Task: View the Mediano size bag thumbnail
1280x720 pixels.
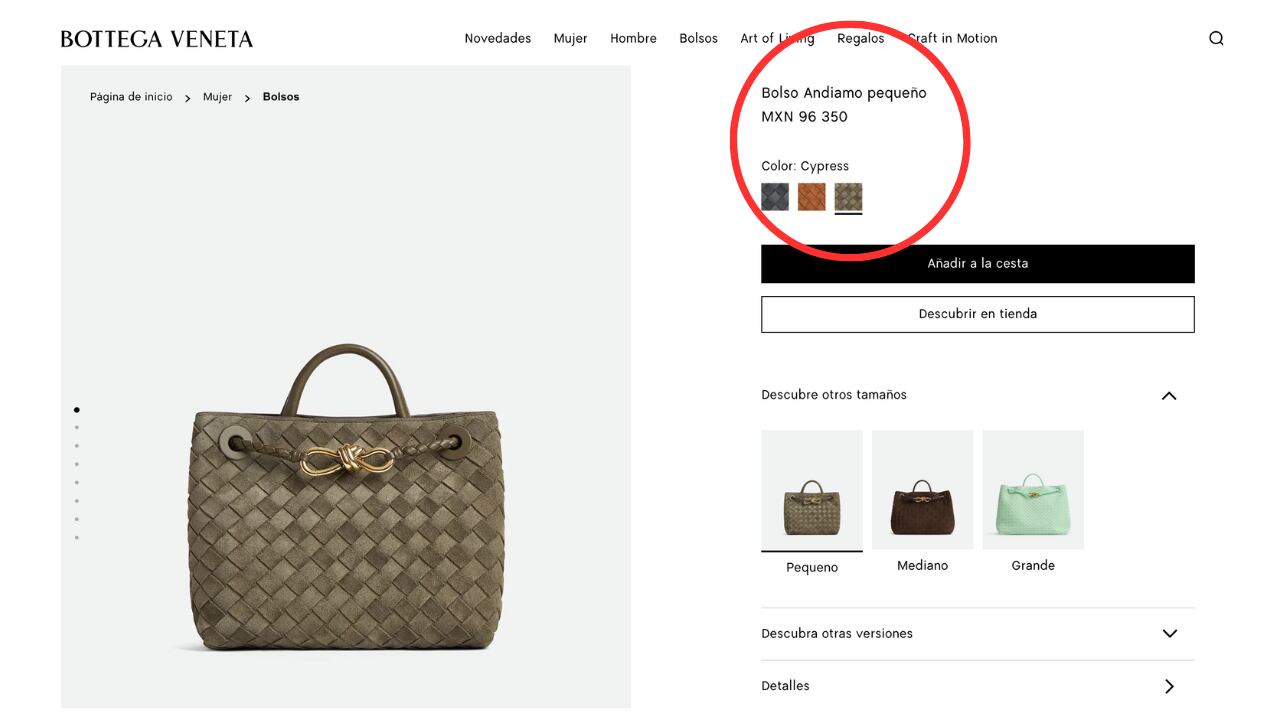Action: tap(922, 489)
